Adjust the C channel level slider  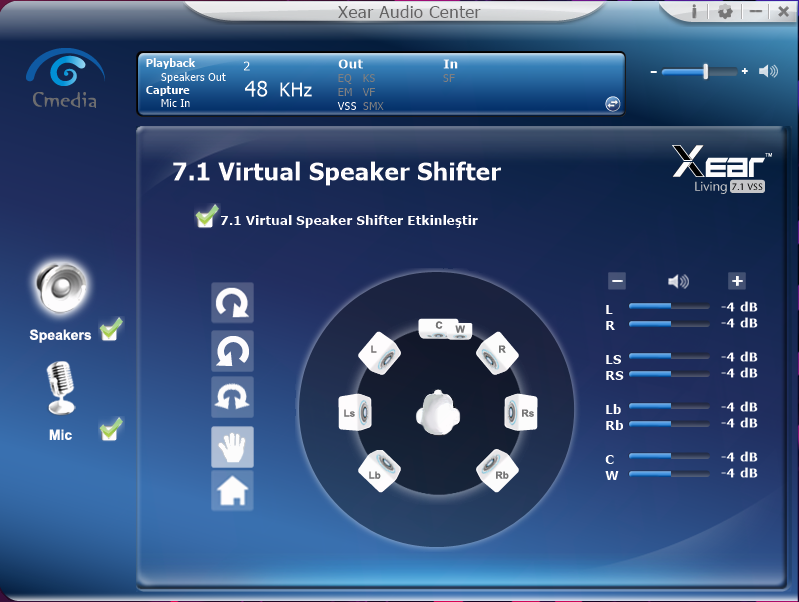point(669,456)
